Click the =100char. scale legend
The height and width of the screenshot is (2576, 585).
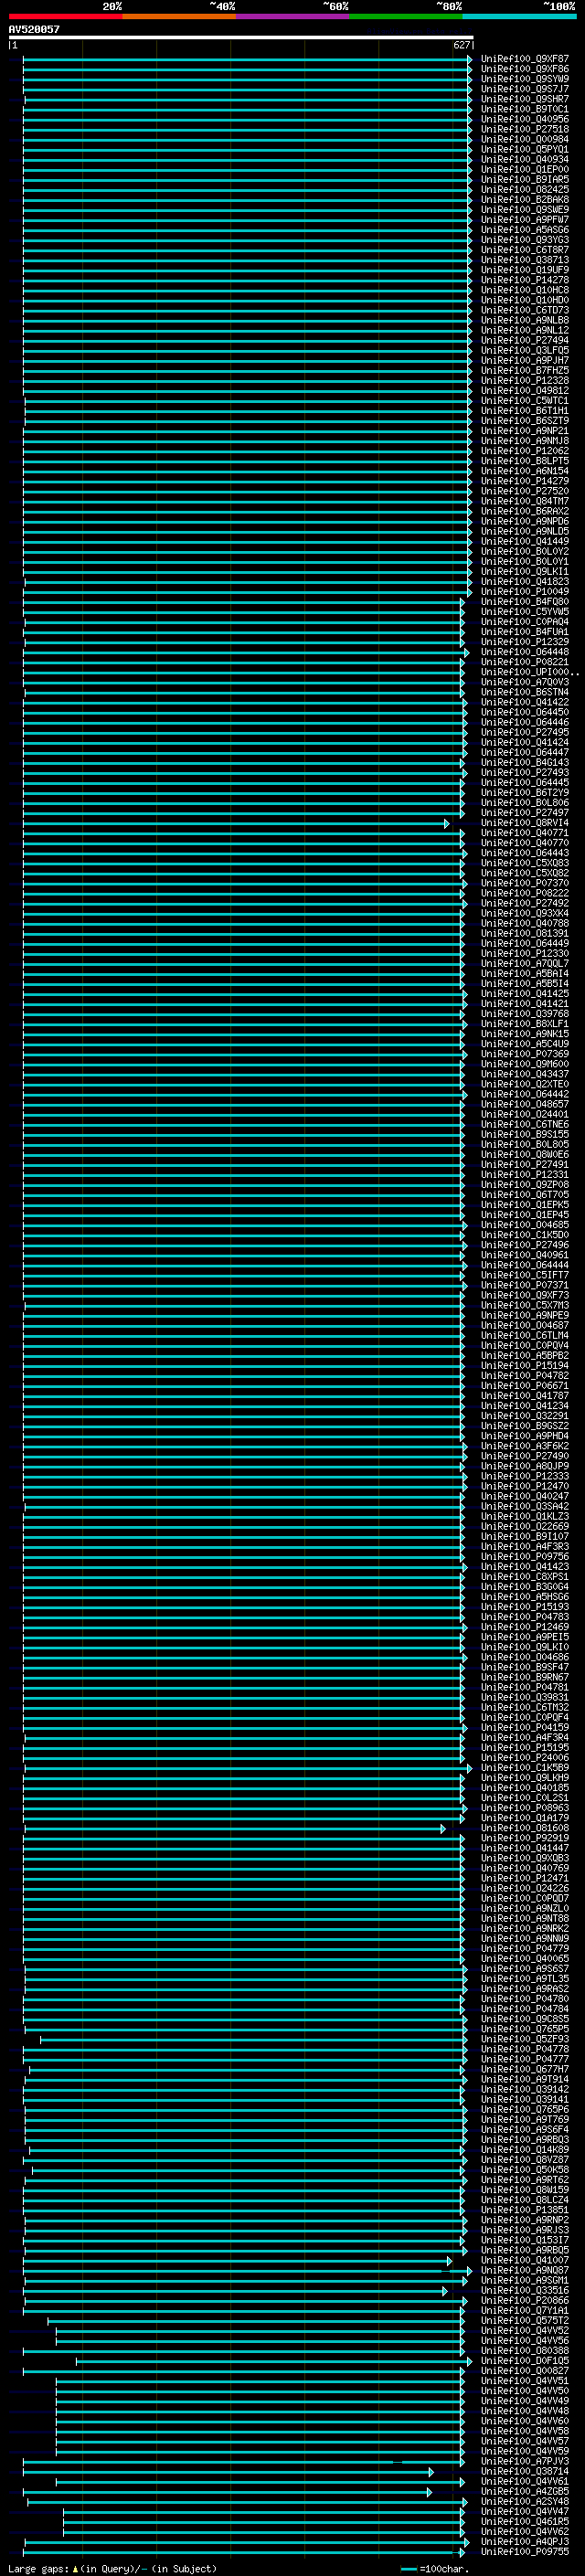point(434,2569)
